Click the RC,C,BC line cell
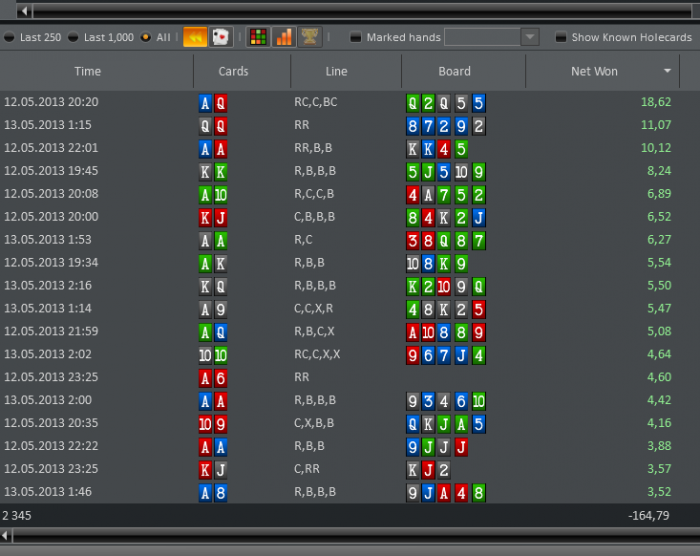Screen dimensions: 700x556 tap(315, 102)
